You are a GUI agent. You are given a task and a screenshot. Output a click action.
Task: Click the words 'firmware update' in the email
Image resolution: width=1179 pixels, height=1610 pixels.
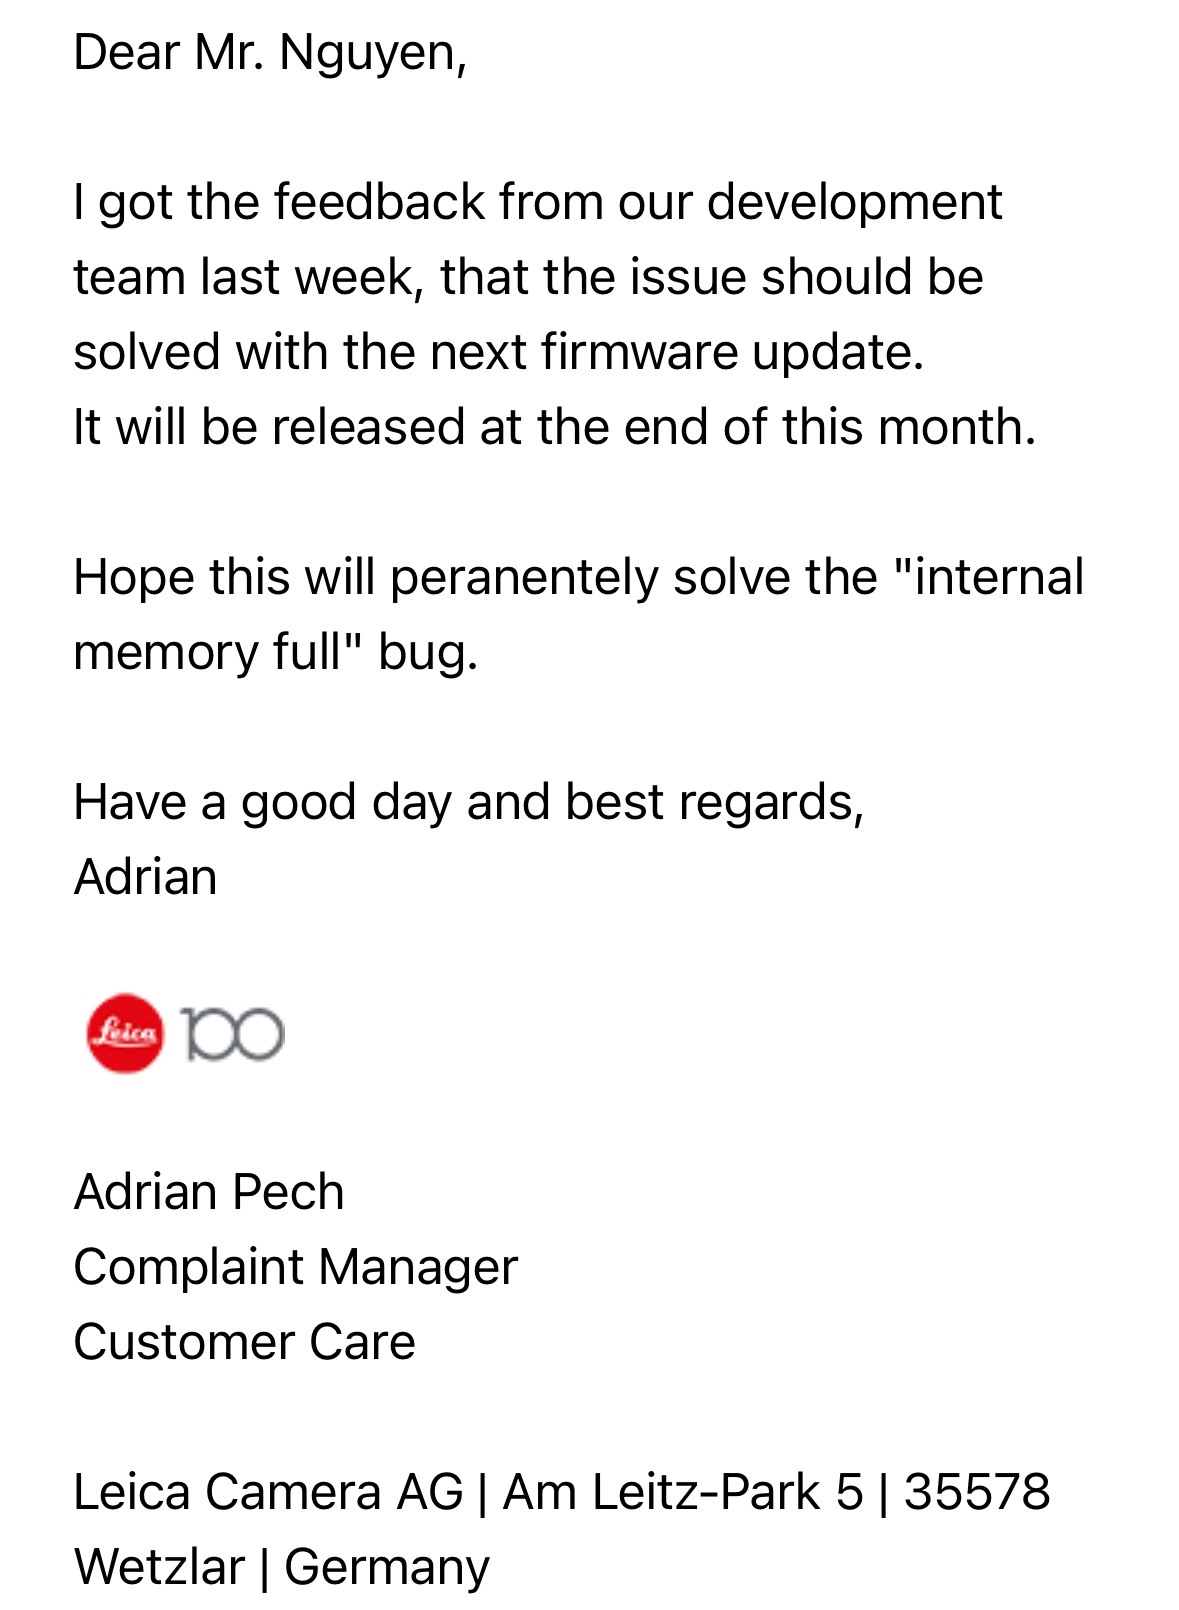pyautogui.click(x=732, y=352)
